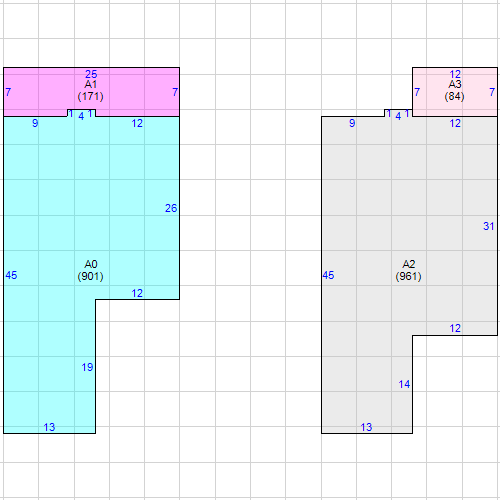
Task: Select the 7 dimension on A1's left edge
Action: click(x=8, y=92)
